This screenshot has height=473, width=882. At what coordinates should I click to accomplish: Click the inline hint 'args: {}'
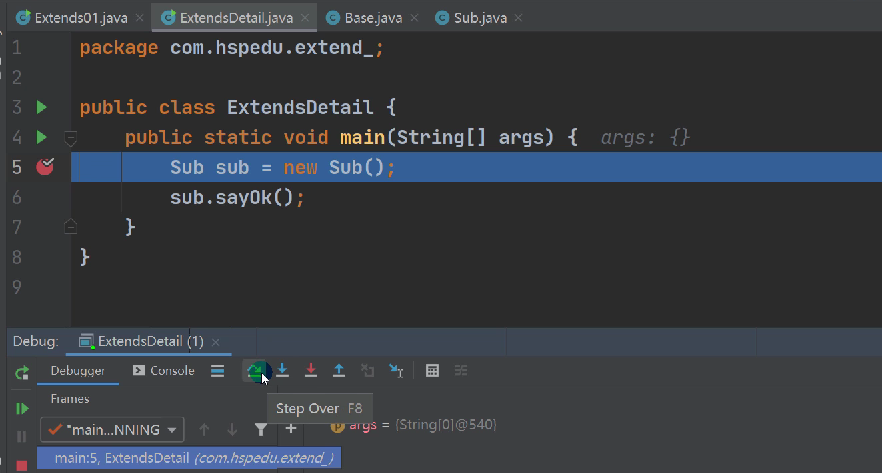pyautogui.click(x=645, y=137)
